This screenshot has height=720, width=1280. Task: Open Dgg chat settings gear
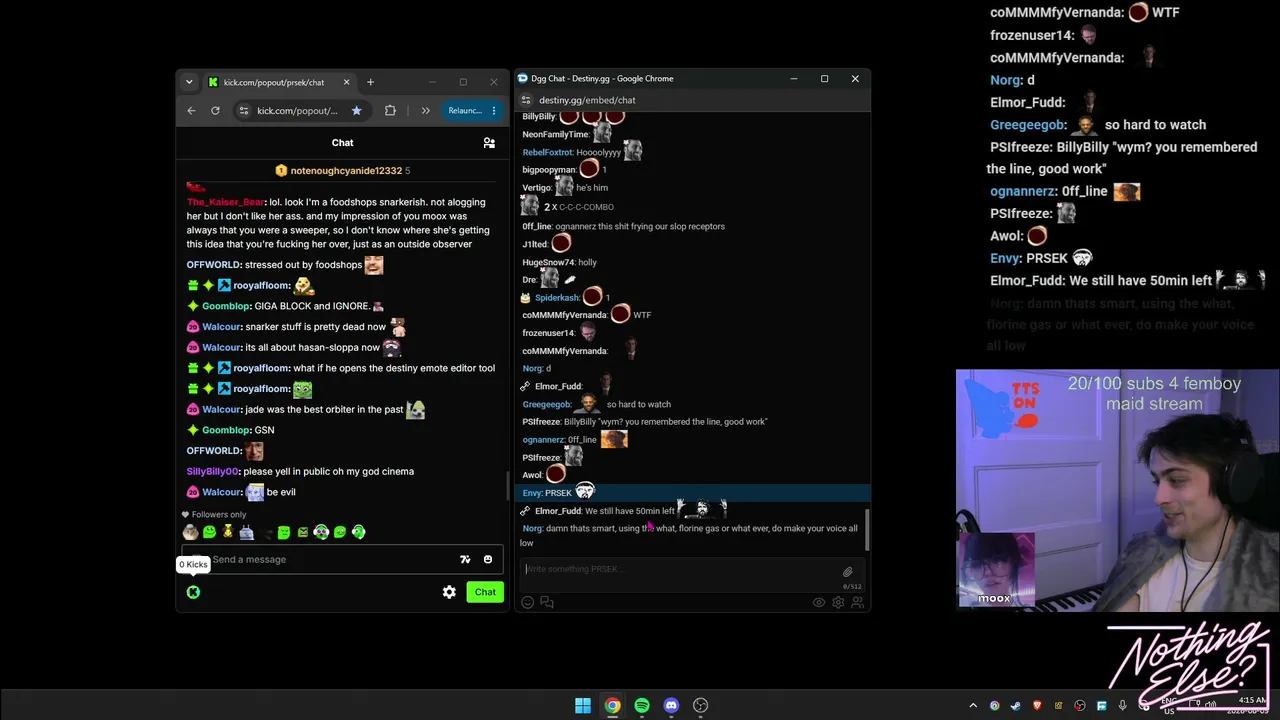838,603
